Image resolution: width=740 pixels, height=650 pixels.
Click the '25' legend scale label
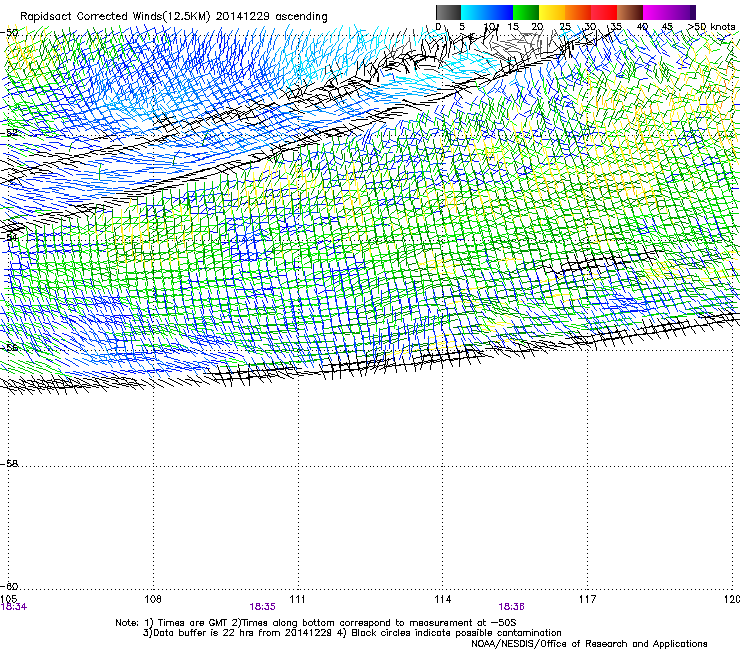click(x=565, y=26)
